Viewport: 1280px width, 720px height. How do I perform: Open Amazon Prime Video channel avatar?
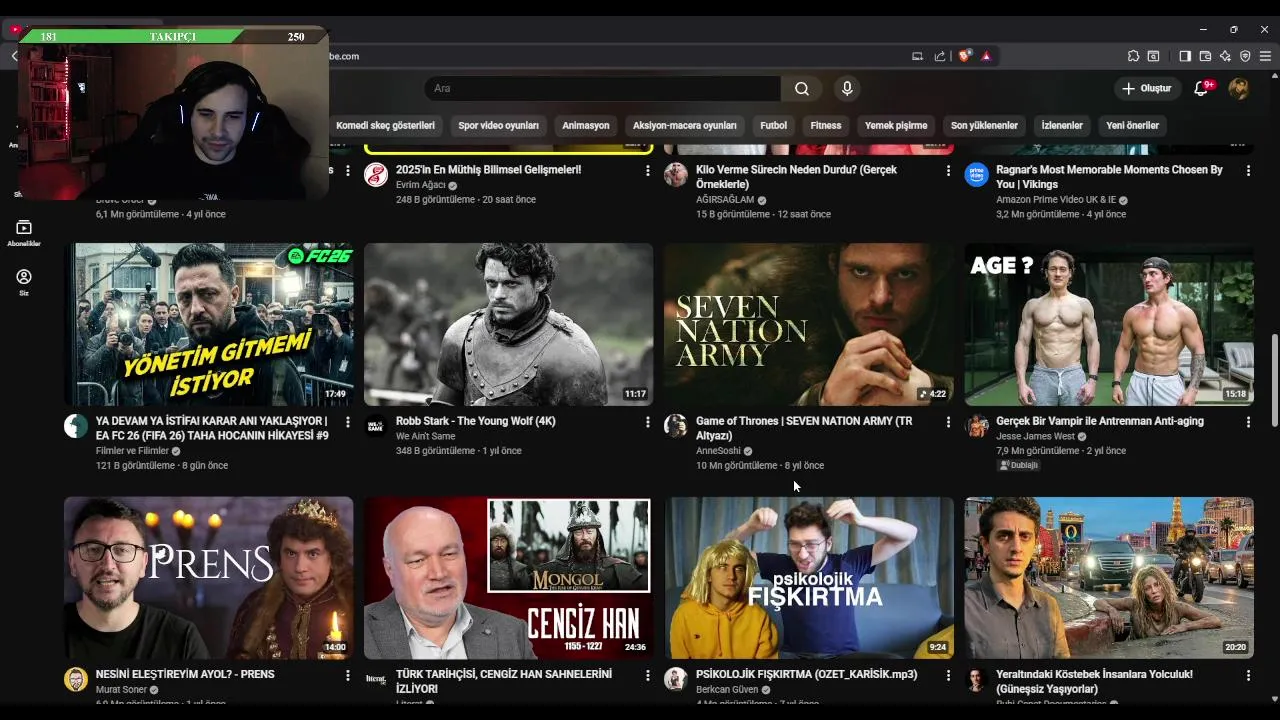click(976, 175)
